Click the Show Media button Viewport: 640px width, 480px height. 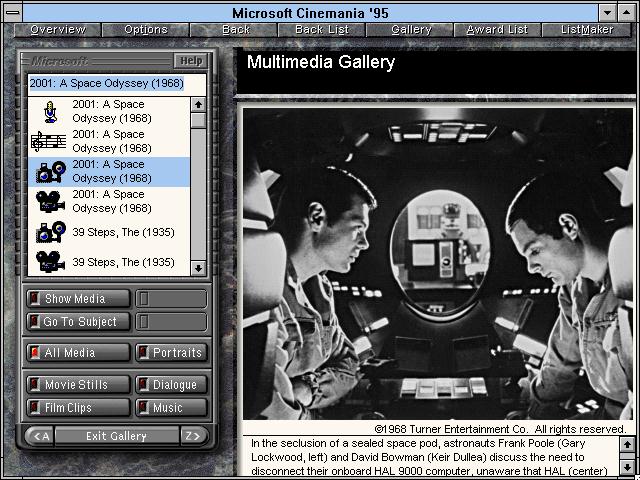(x=78, y=299)
